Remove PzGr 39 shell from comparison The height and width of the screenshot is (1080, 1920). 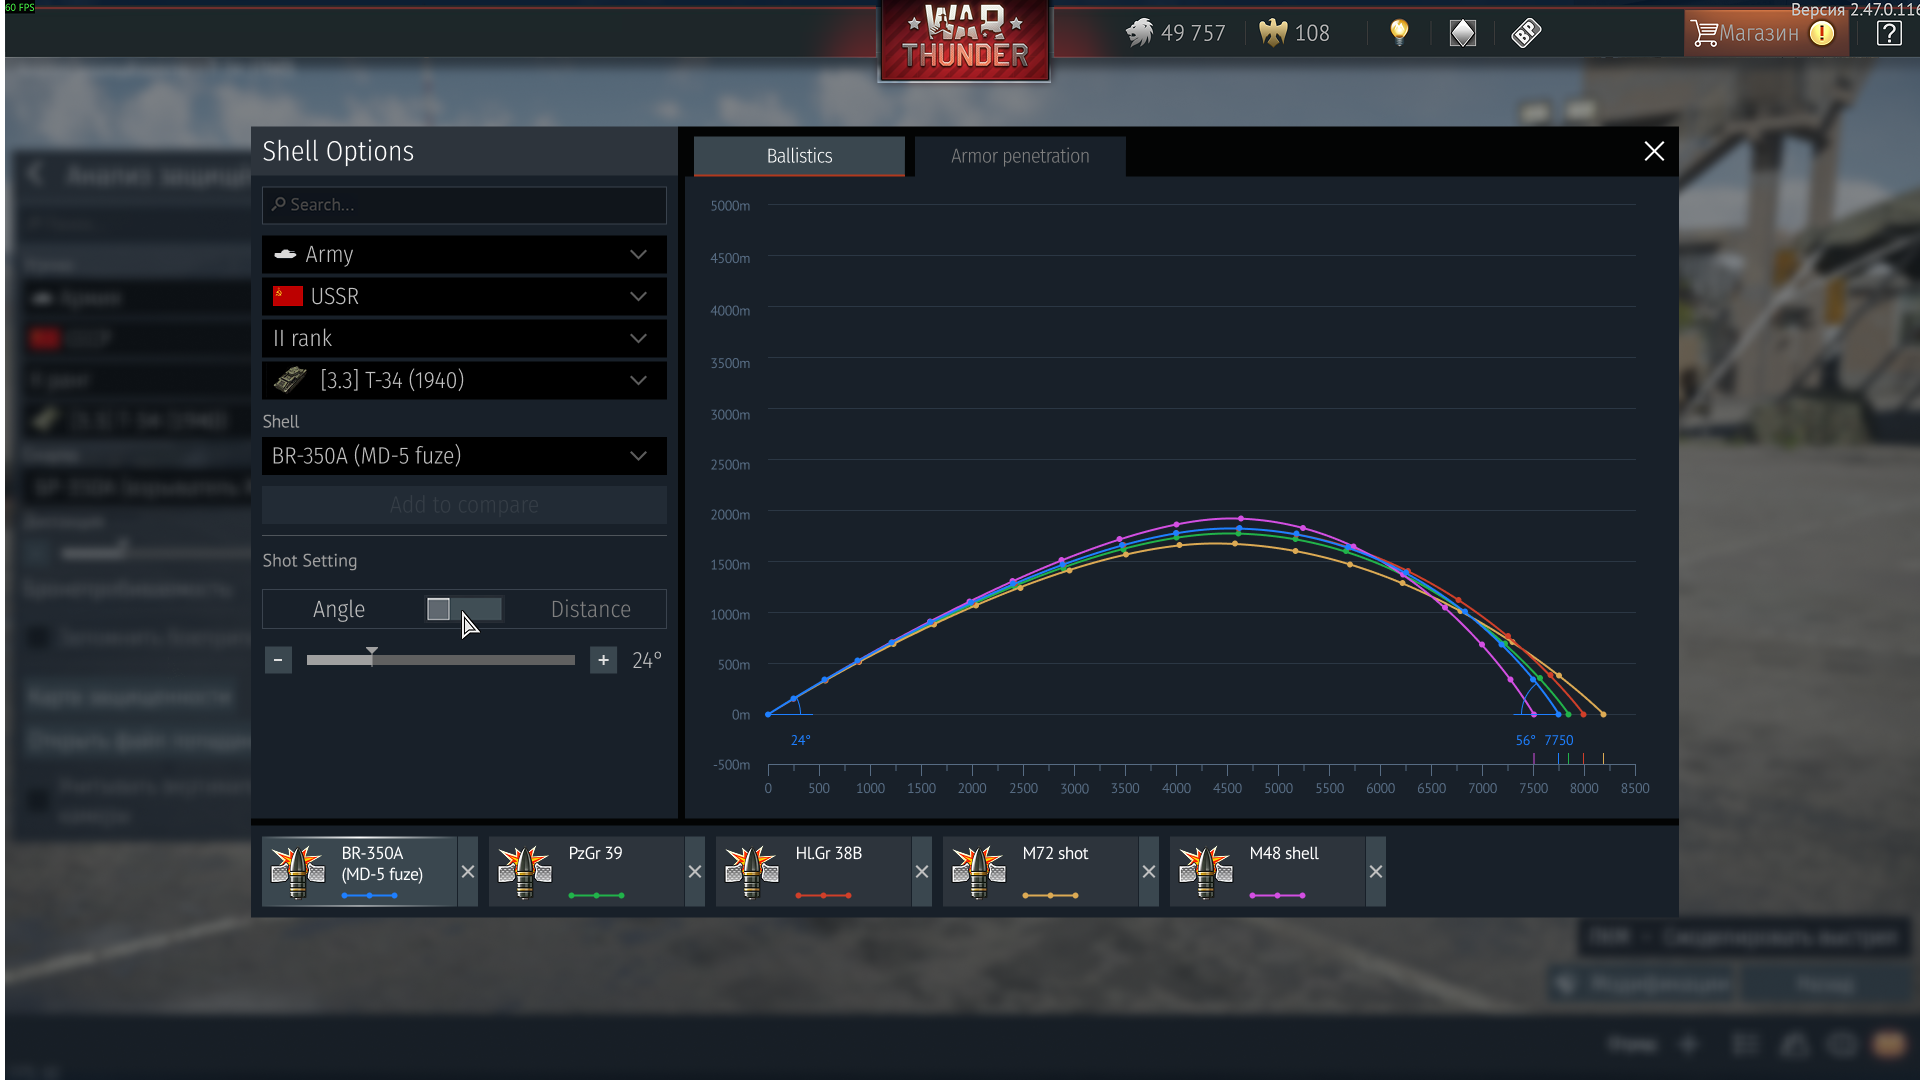point(695,872)
